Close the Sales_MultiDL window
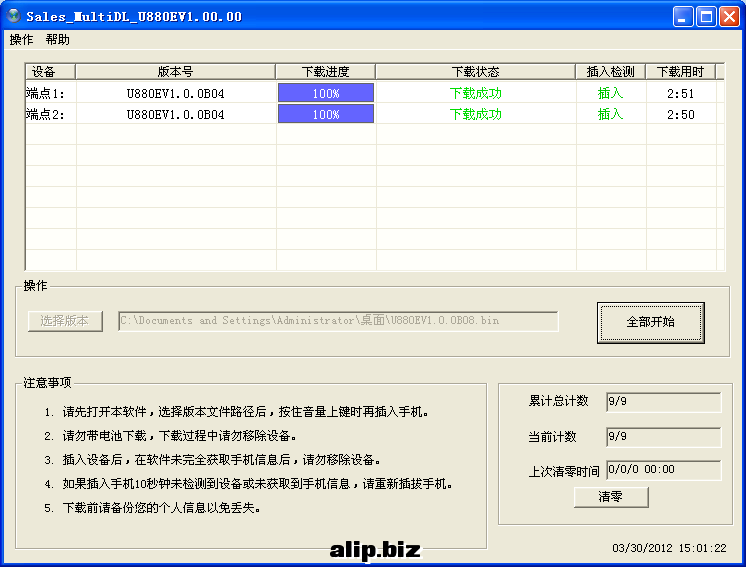The width and height of the screenshot is (746, 567). (729, 16)
